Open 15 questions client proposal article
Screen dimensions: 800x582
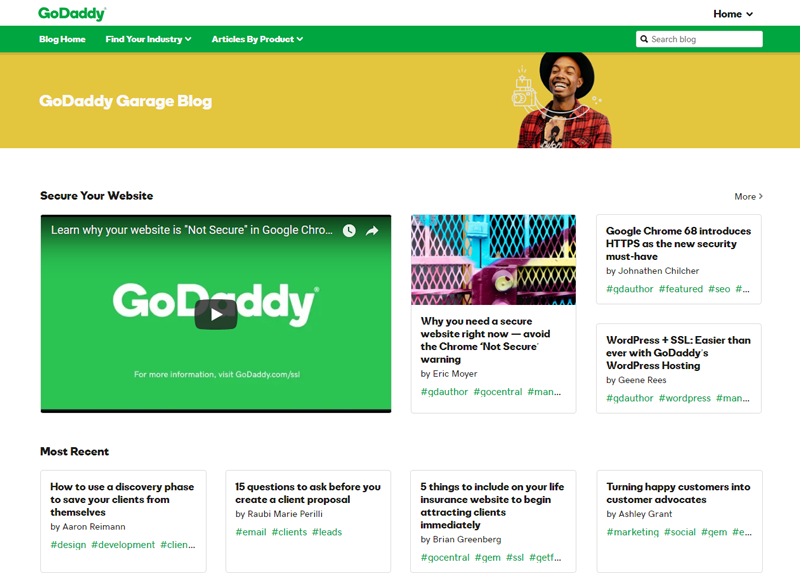[x=307, y=493]
